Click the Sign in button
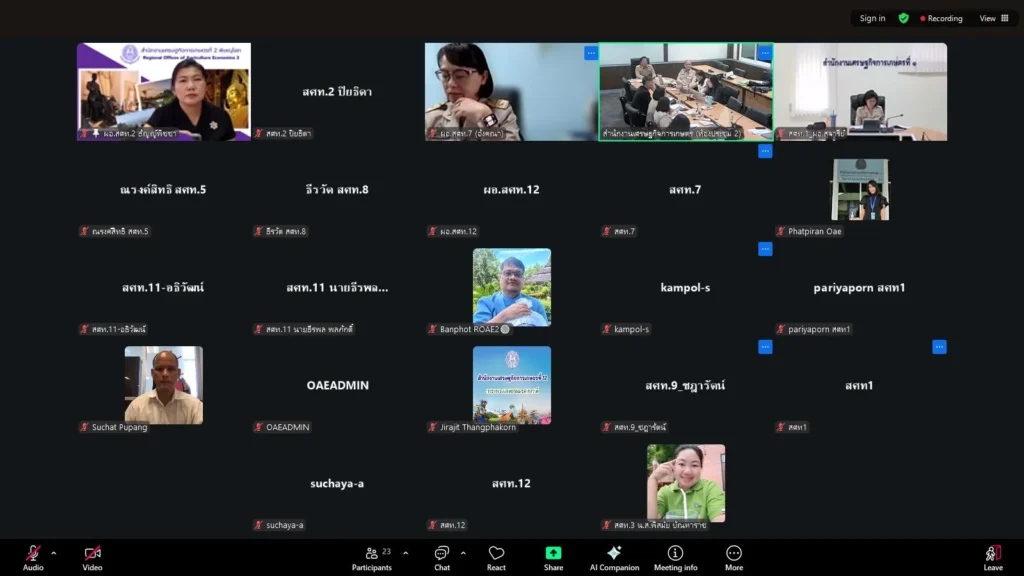Image resolution: width=1024 pixels, height=576 pixels. click(x=872, y=18)
